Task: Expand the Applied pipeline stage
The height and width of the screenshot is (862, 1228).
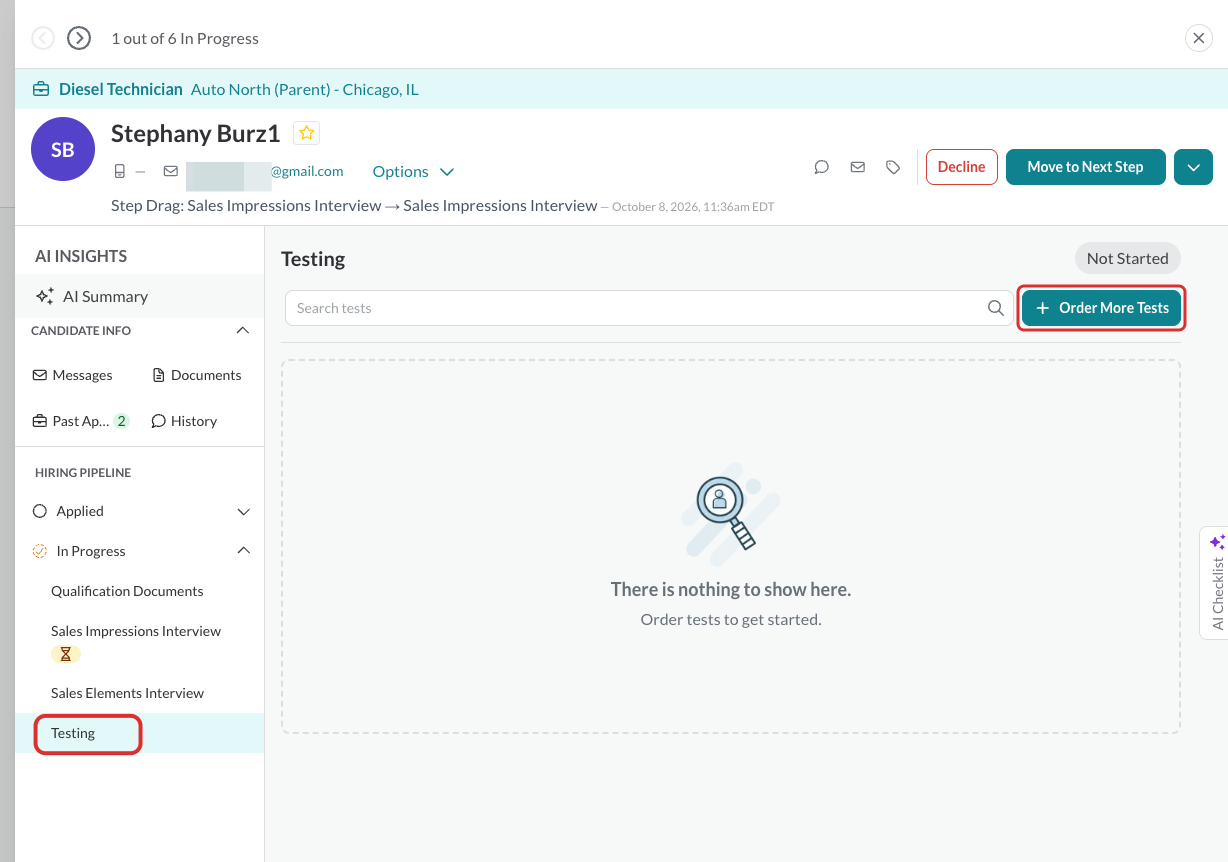Action: click(243, 511)
